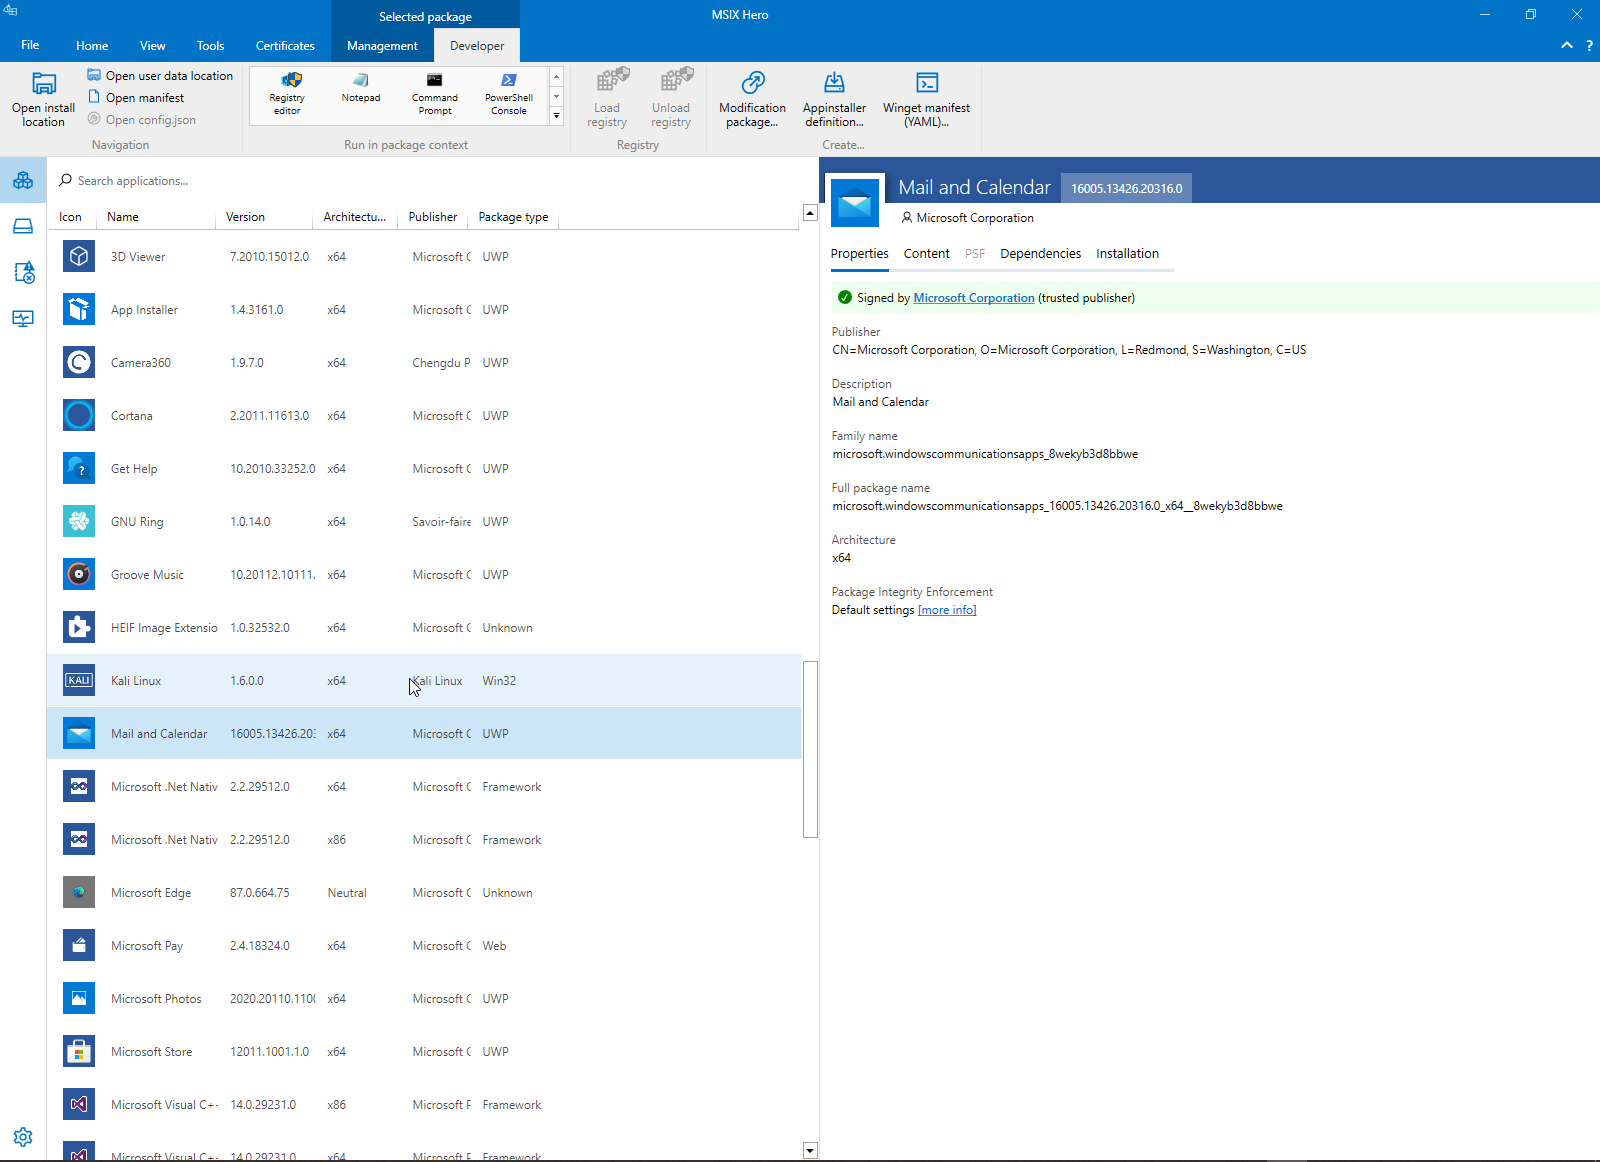The image size is (1600, 1162).
Task: Follow the Microsoft Corporation signer link
Action: 974,298
